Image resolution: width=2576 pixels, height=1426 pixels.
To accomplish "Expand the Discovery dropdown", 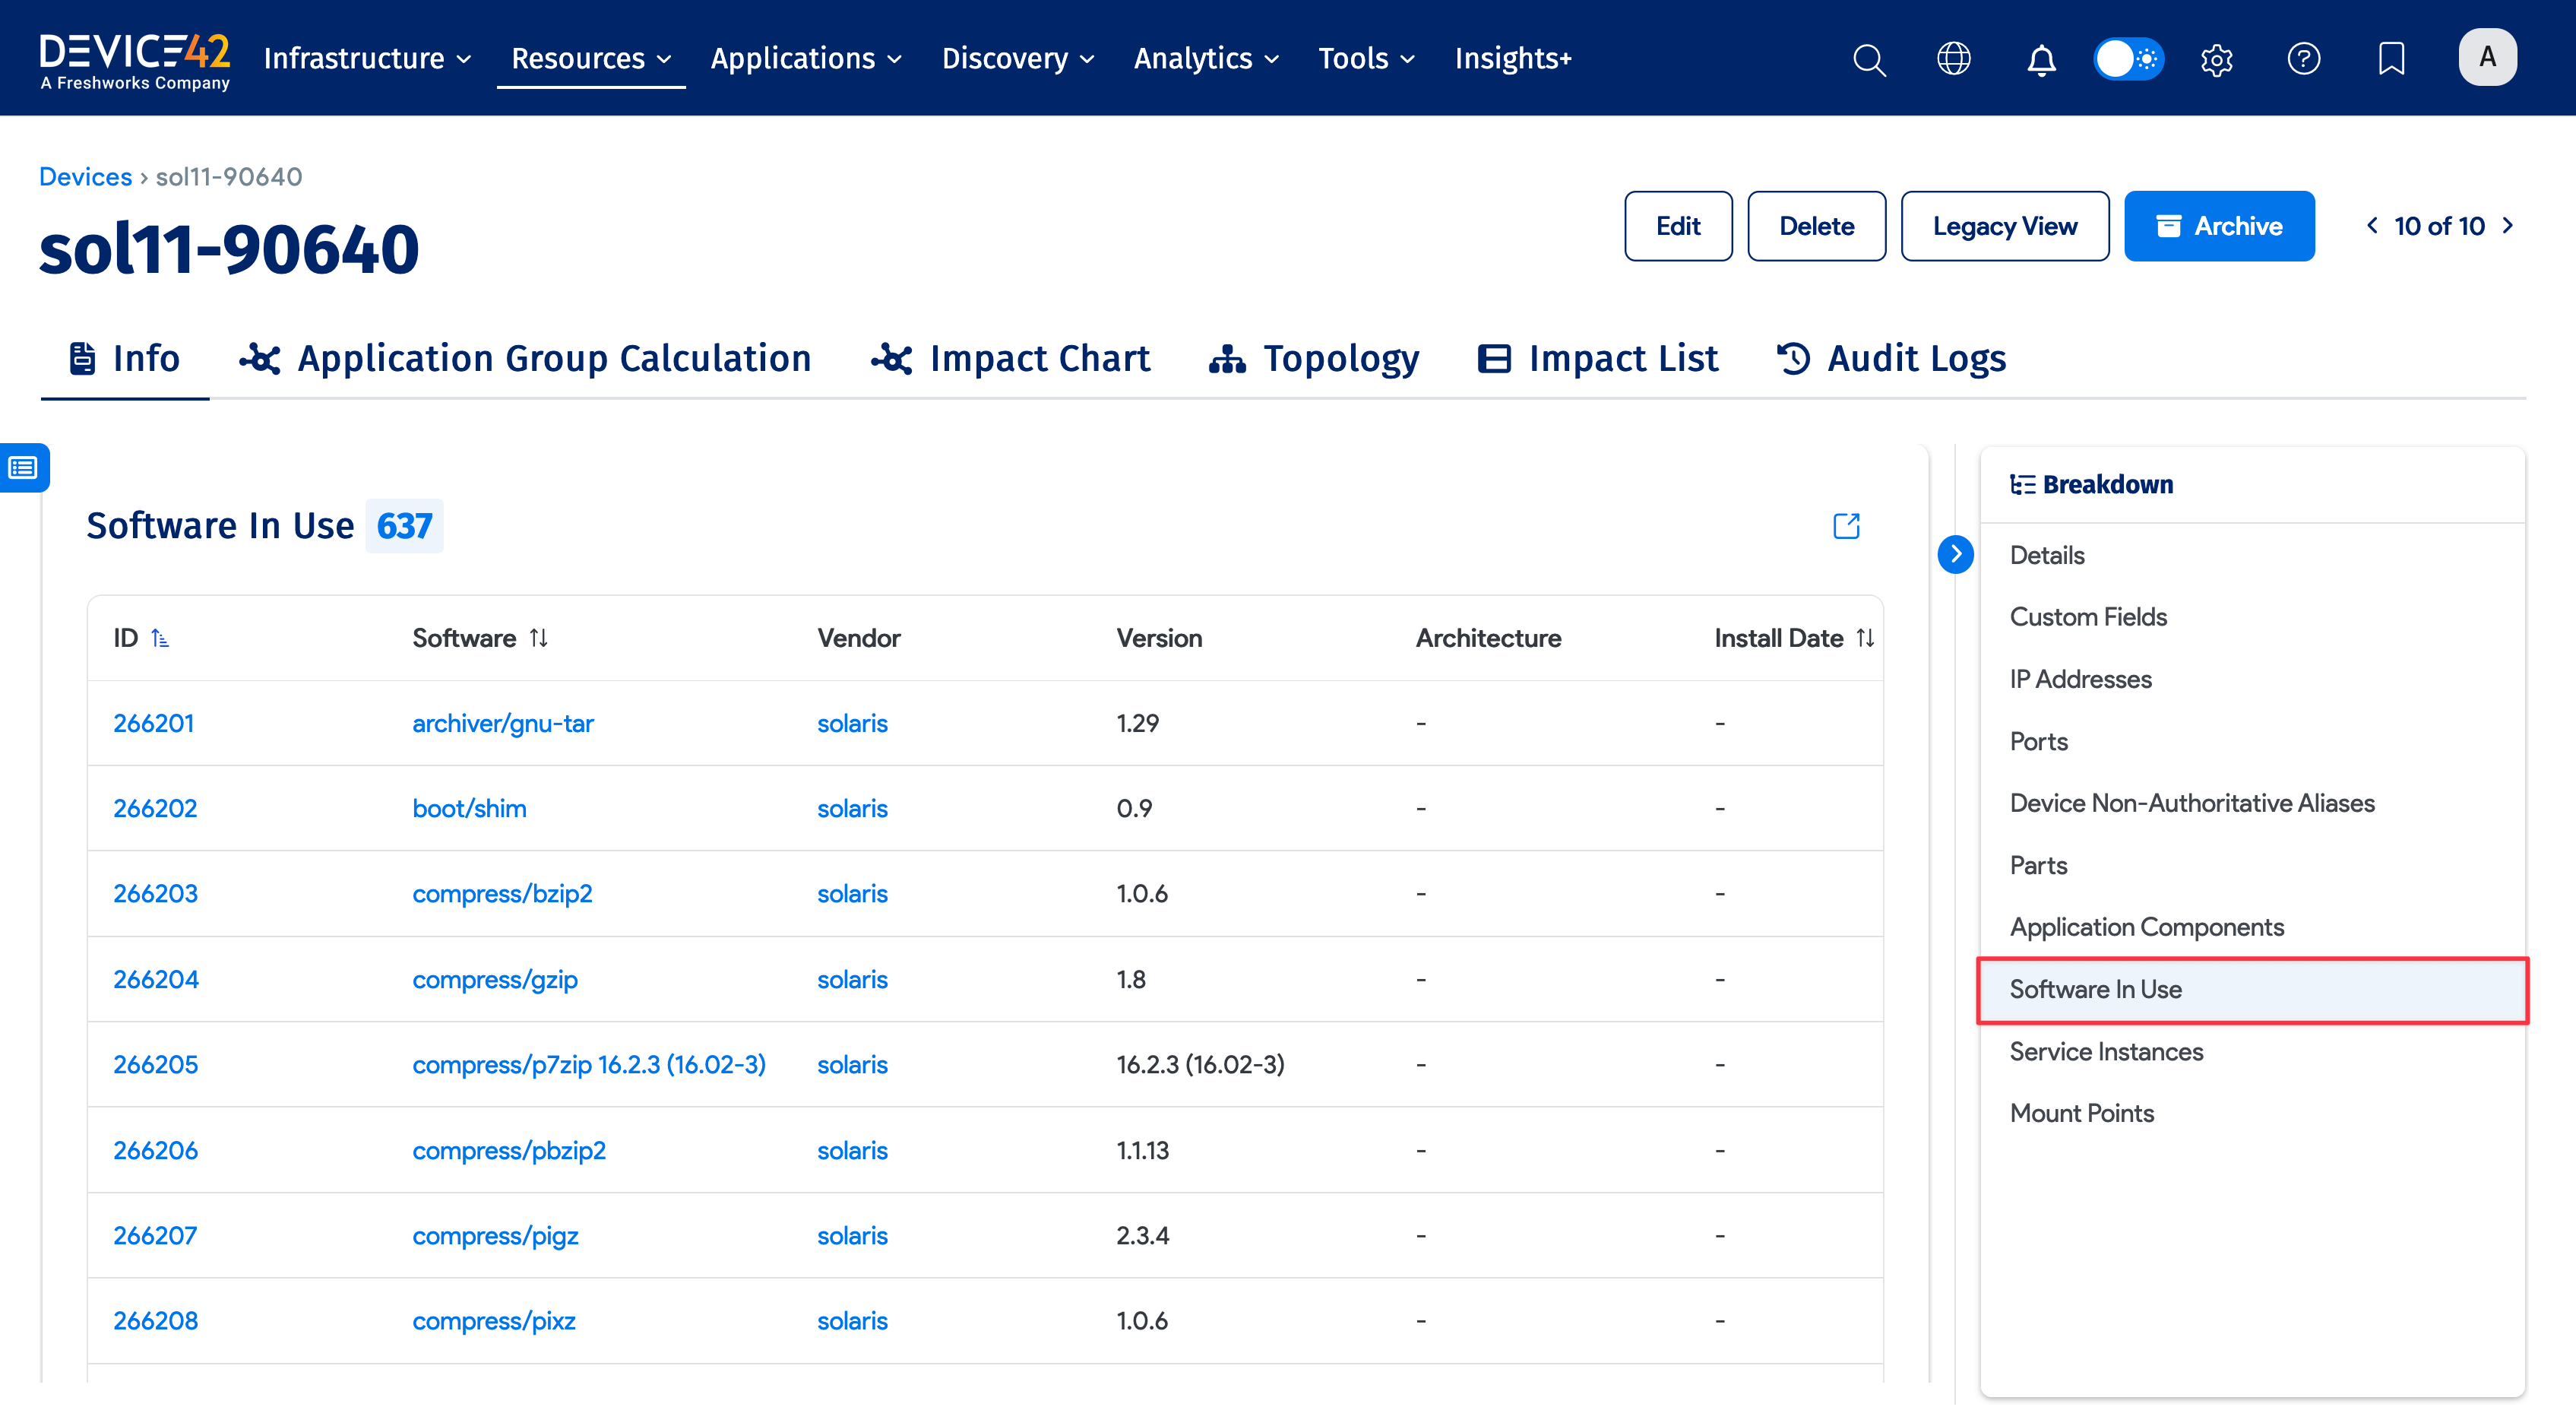I will coord(1017,58).
